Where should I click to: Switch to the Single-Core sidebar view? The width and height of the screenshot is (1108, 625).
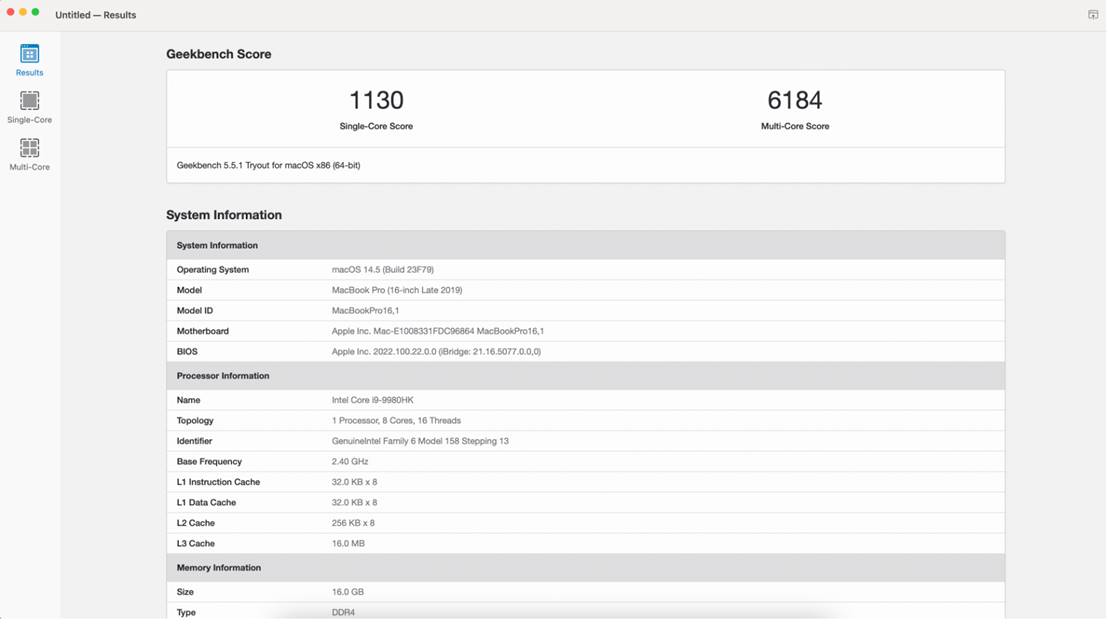[x=29, y=107]
